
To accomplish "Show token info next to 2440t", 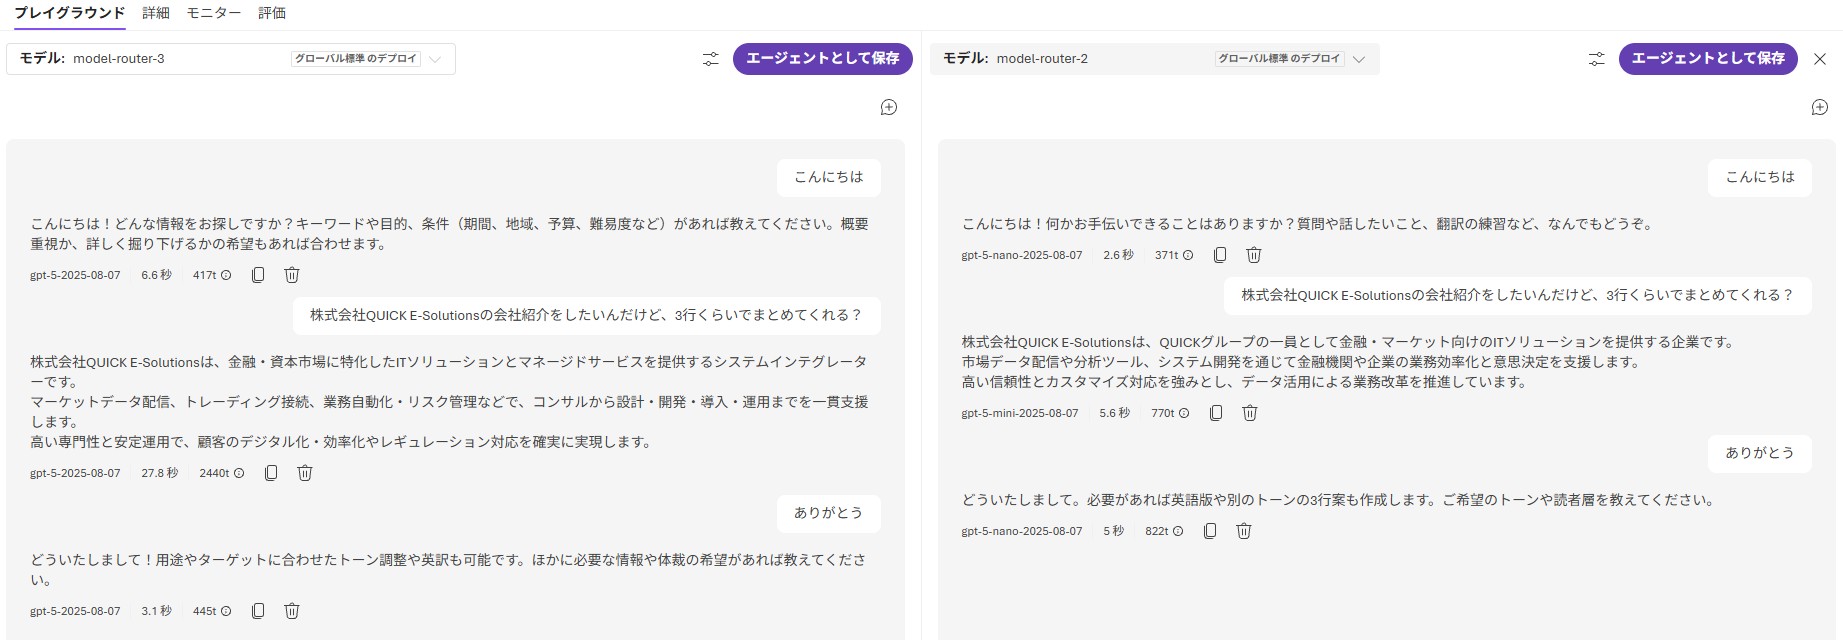I will click(x=239, y=473).
